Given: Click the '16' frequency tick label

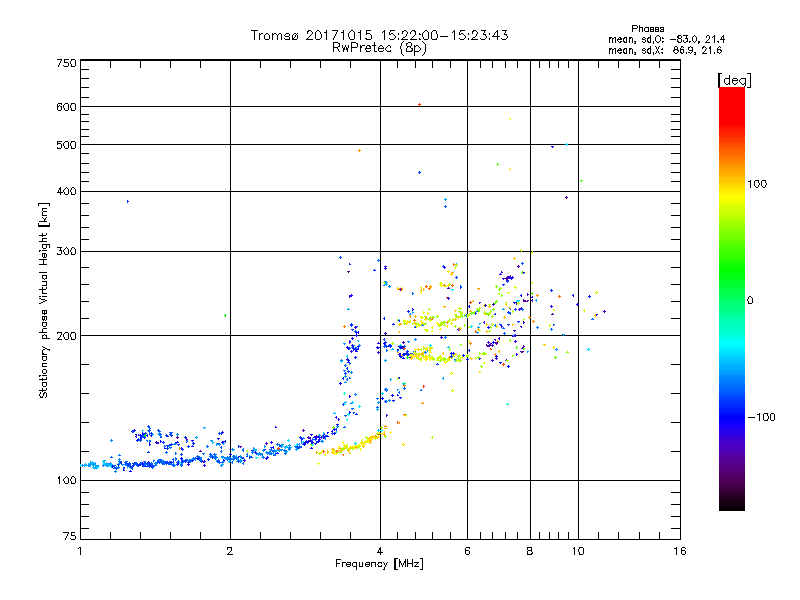Looking at the screenshot, I should tap(680, 551).
